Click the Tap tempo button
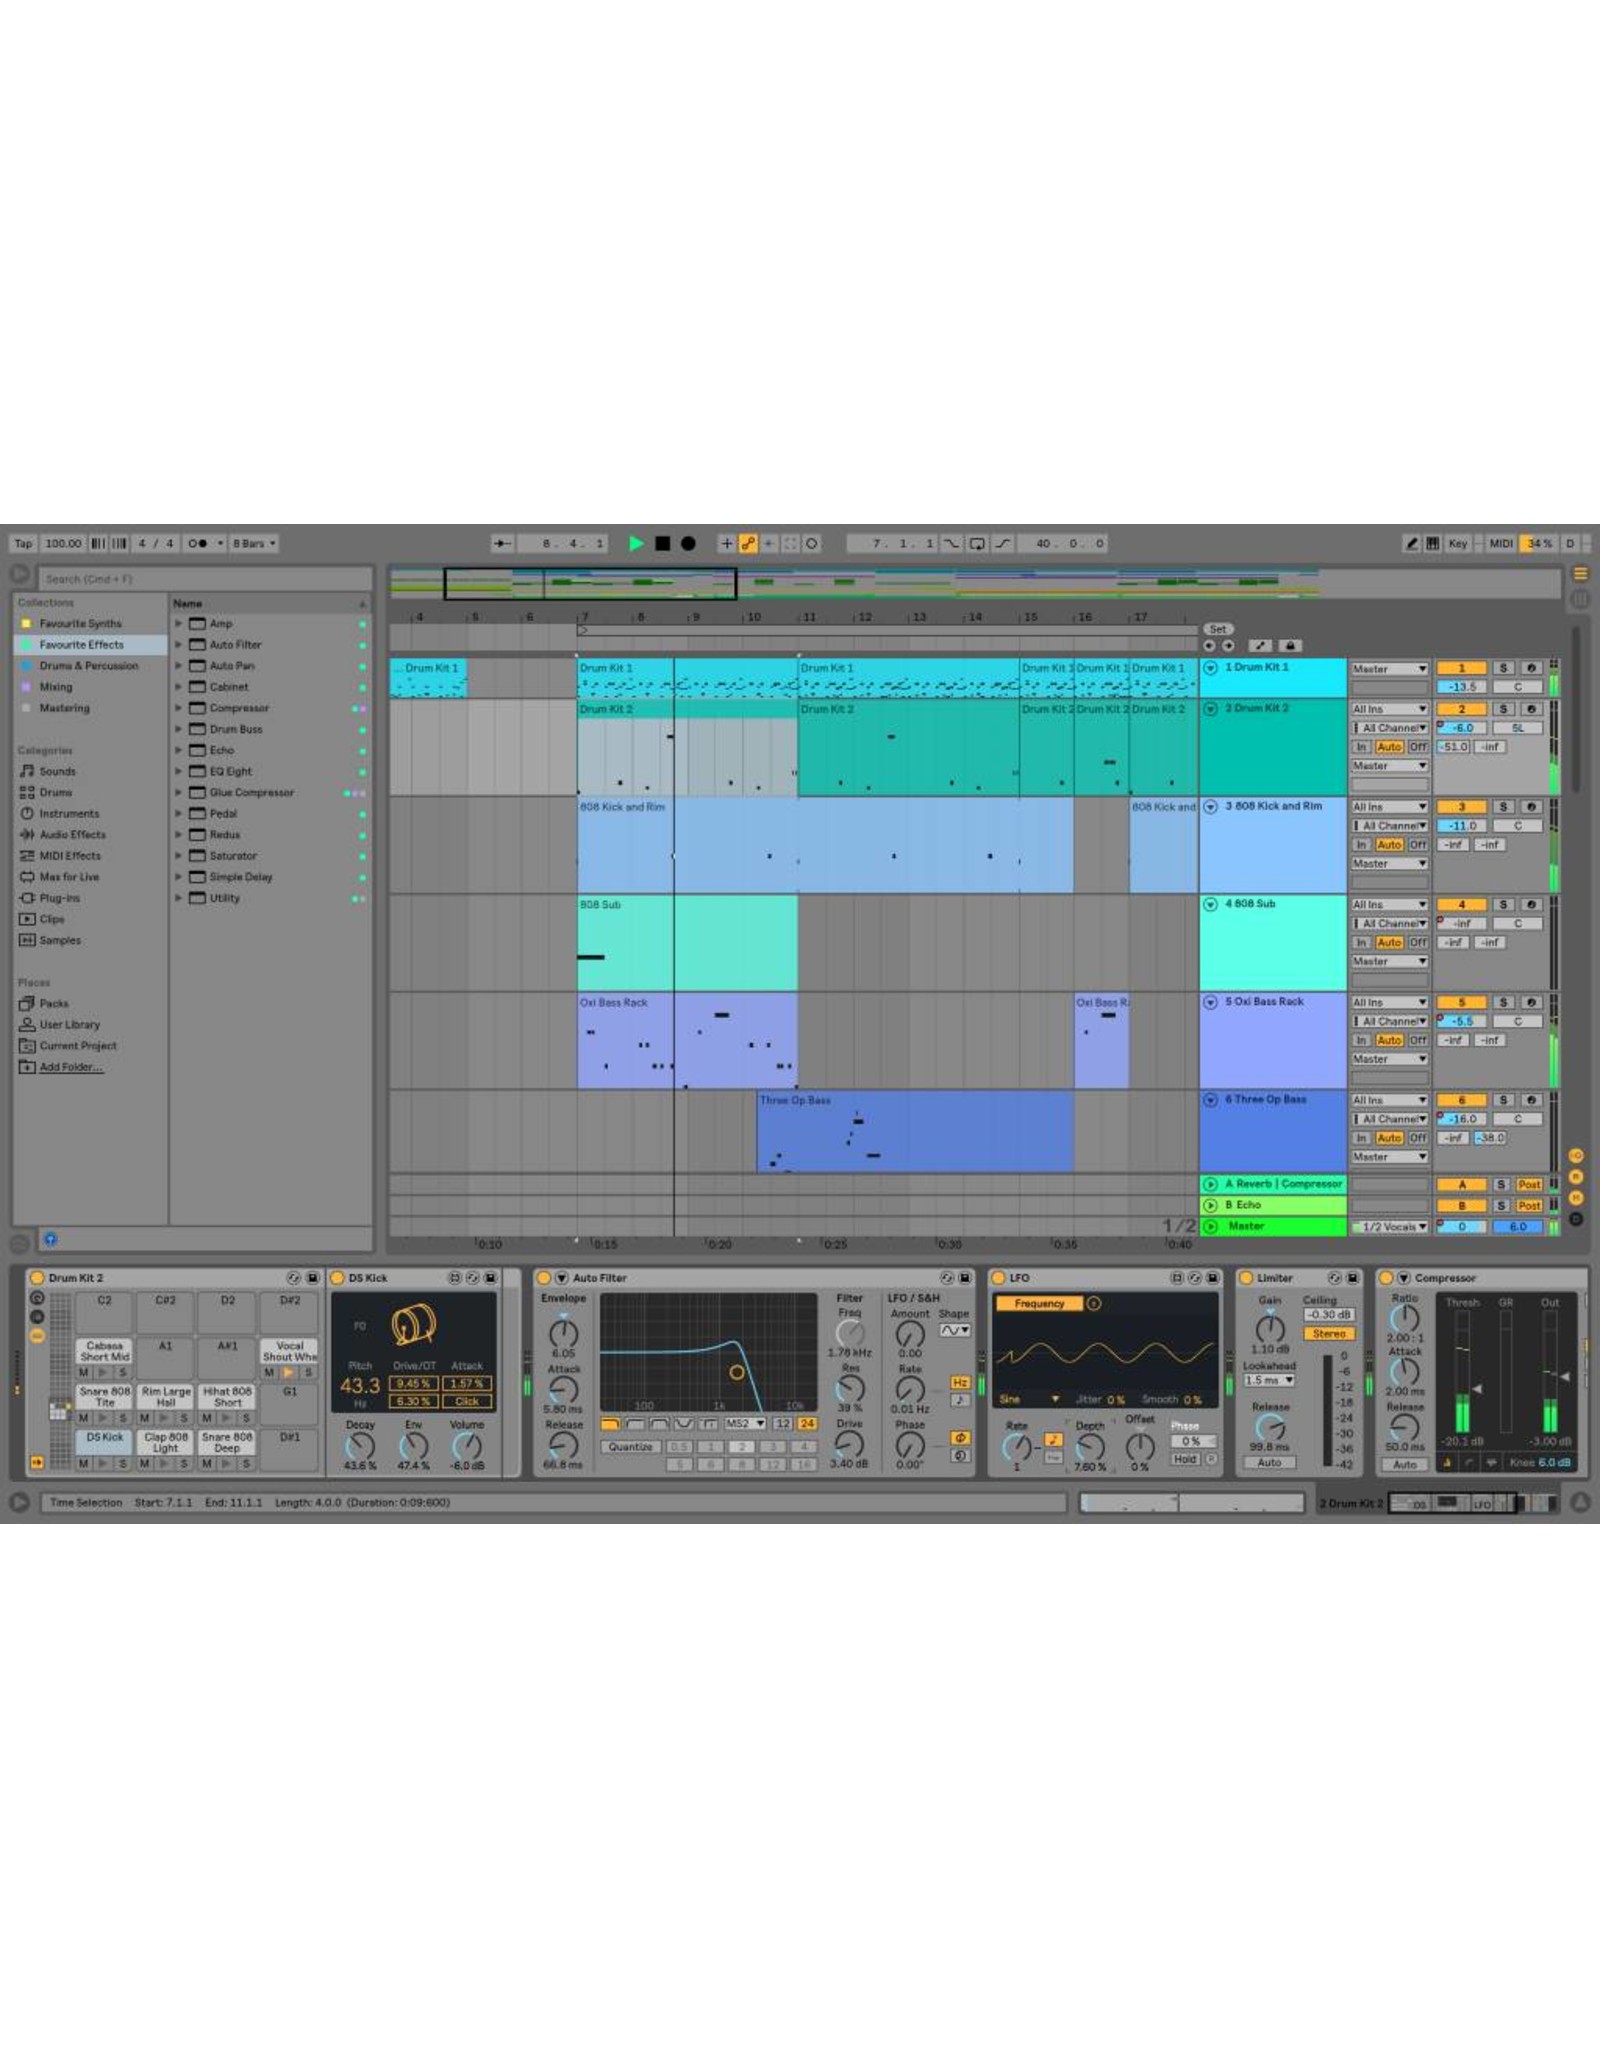This screenshot has height=2048, width=1600. coord(23,543)
